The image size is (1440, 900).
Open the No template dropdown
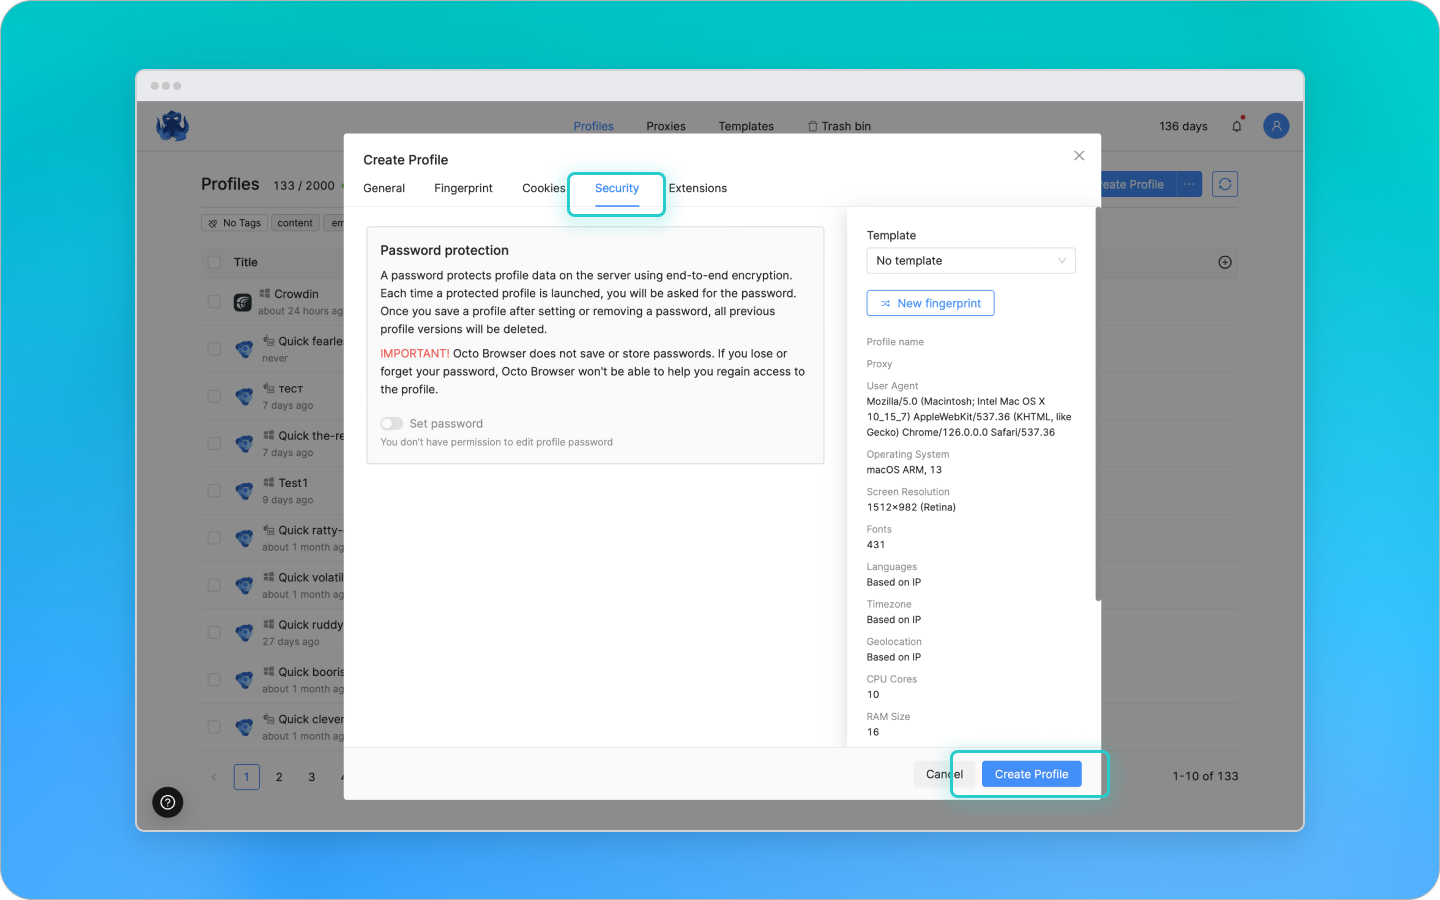(970, 260)
